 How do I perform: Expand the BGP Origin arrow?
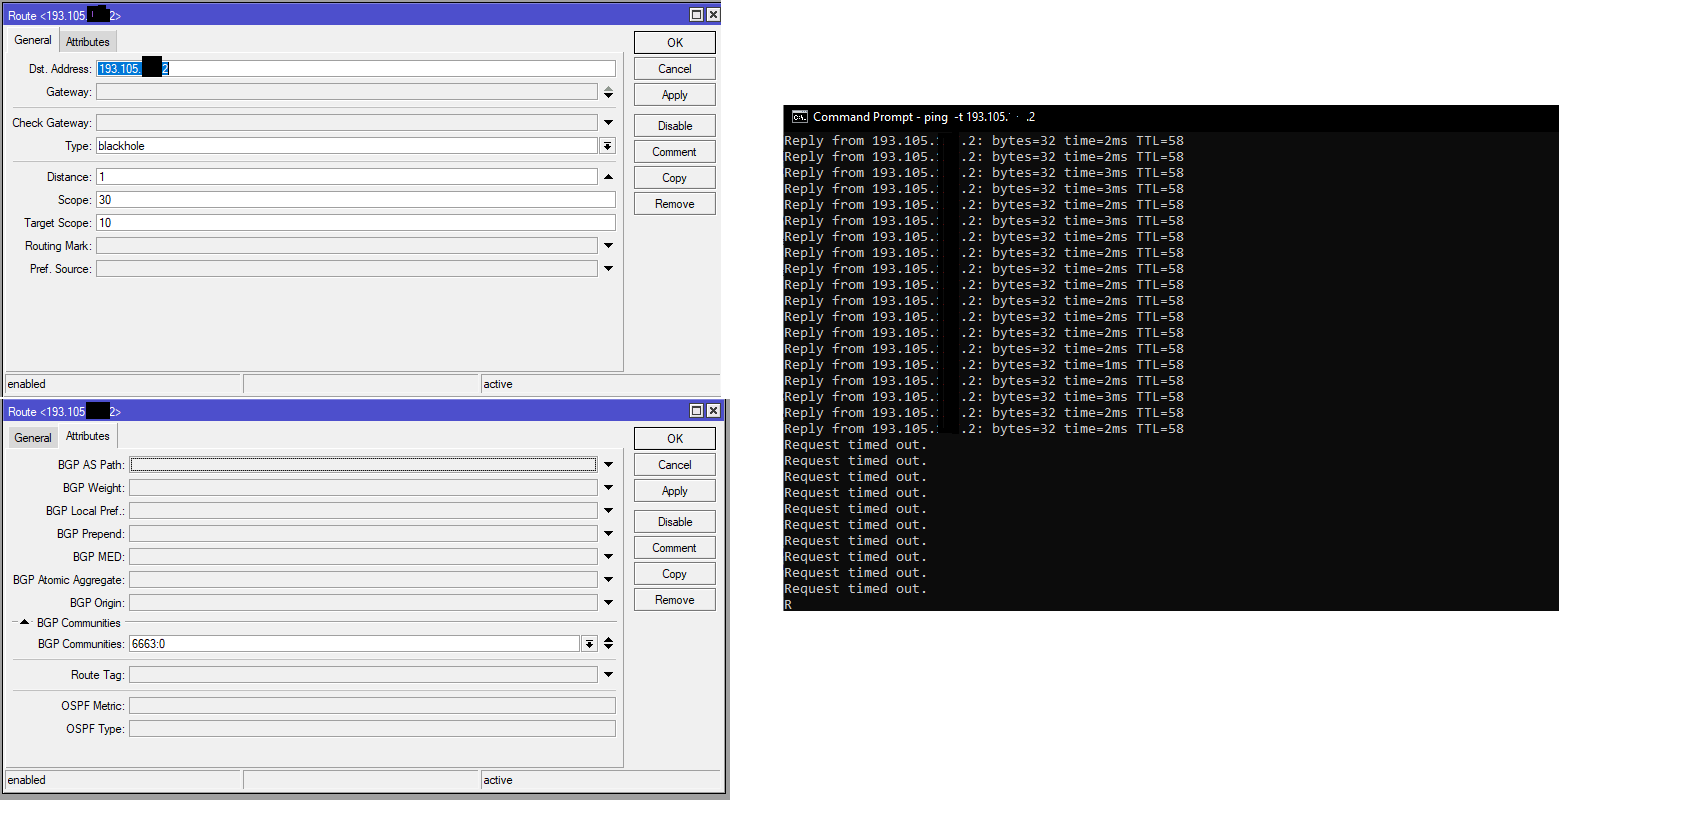(x=608, y=603)
